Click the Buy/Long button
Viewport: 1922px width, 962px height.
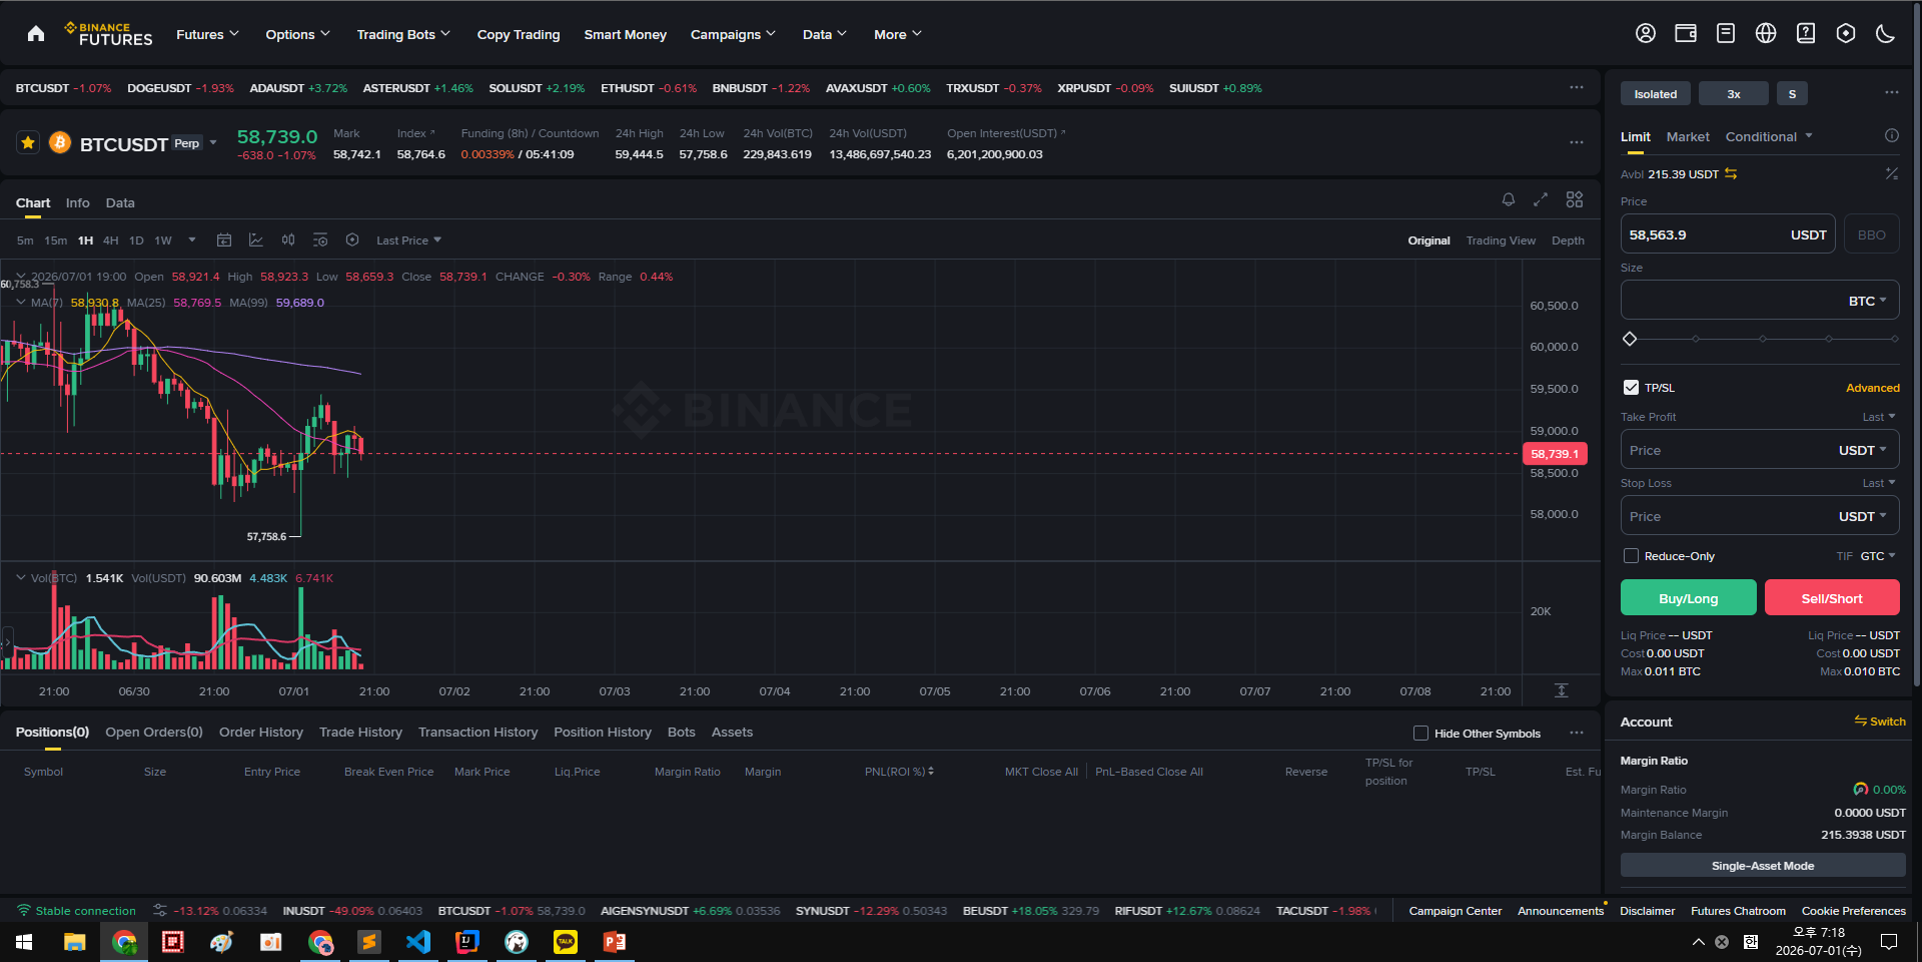click(x=1688, y=598)
